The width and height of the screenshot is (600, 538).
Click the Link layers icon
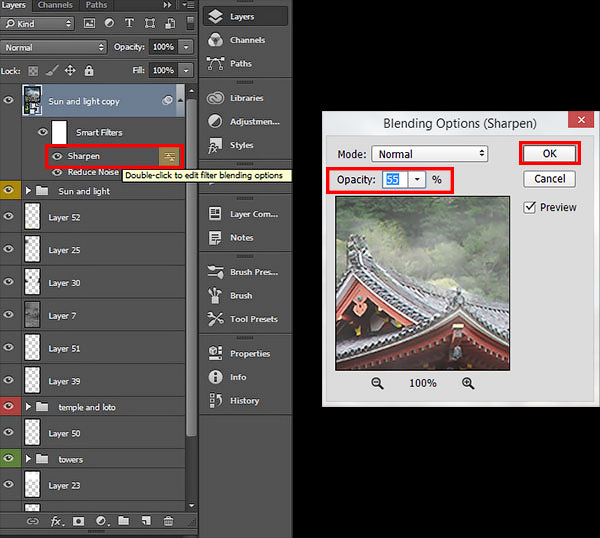pyautogui.click(x=33, y=521)
